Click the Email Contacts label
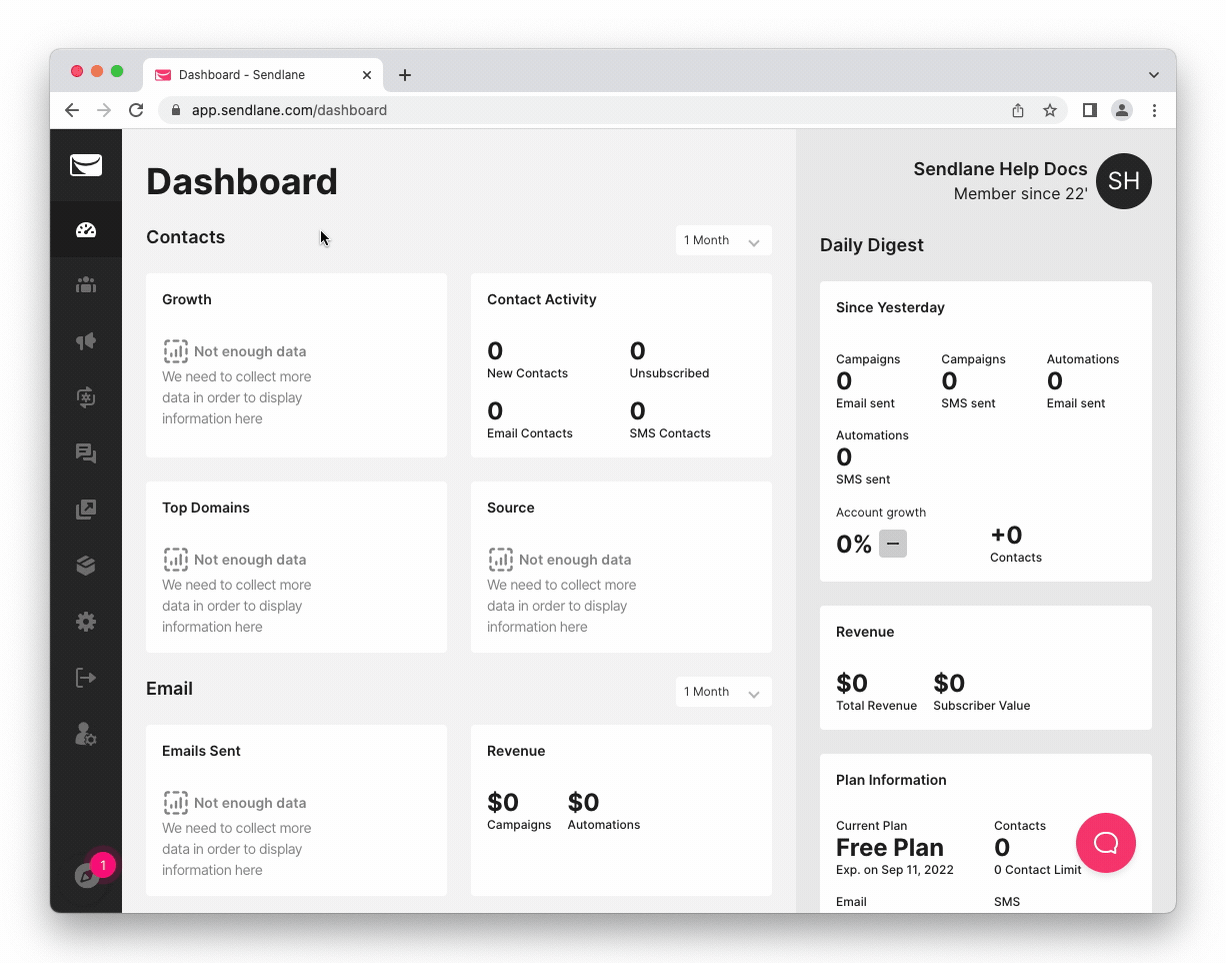1226x963 pixels. pos(530,433)
